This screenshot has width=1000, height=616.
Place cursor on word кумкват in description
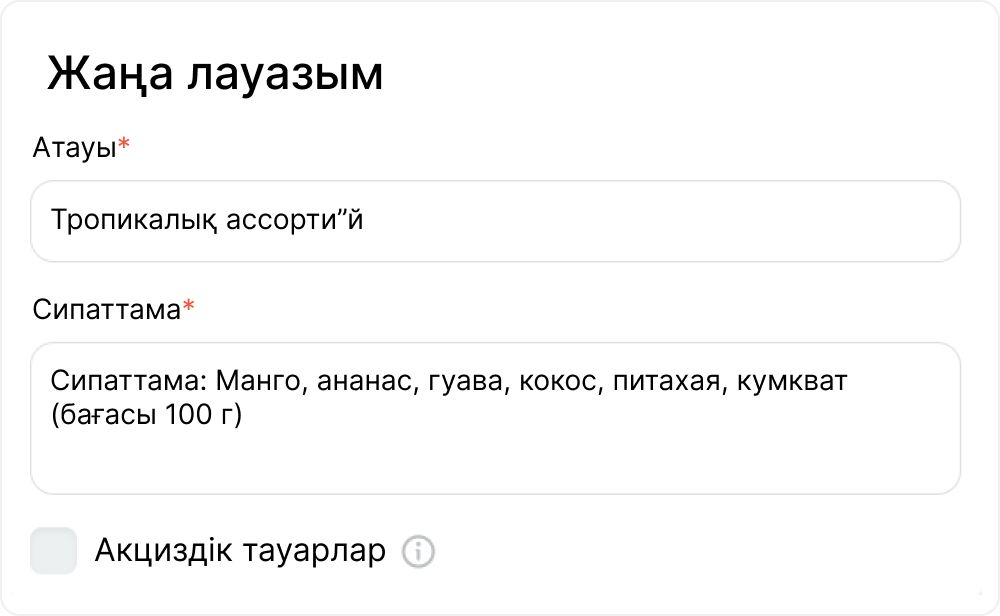coord(792,381)
